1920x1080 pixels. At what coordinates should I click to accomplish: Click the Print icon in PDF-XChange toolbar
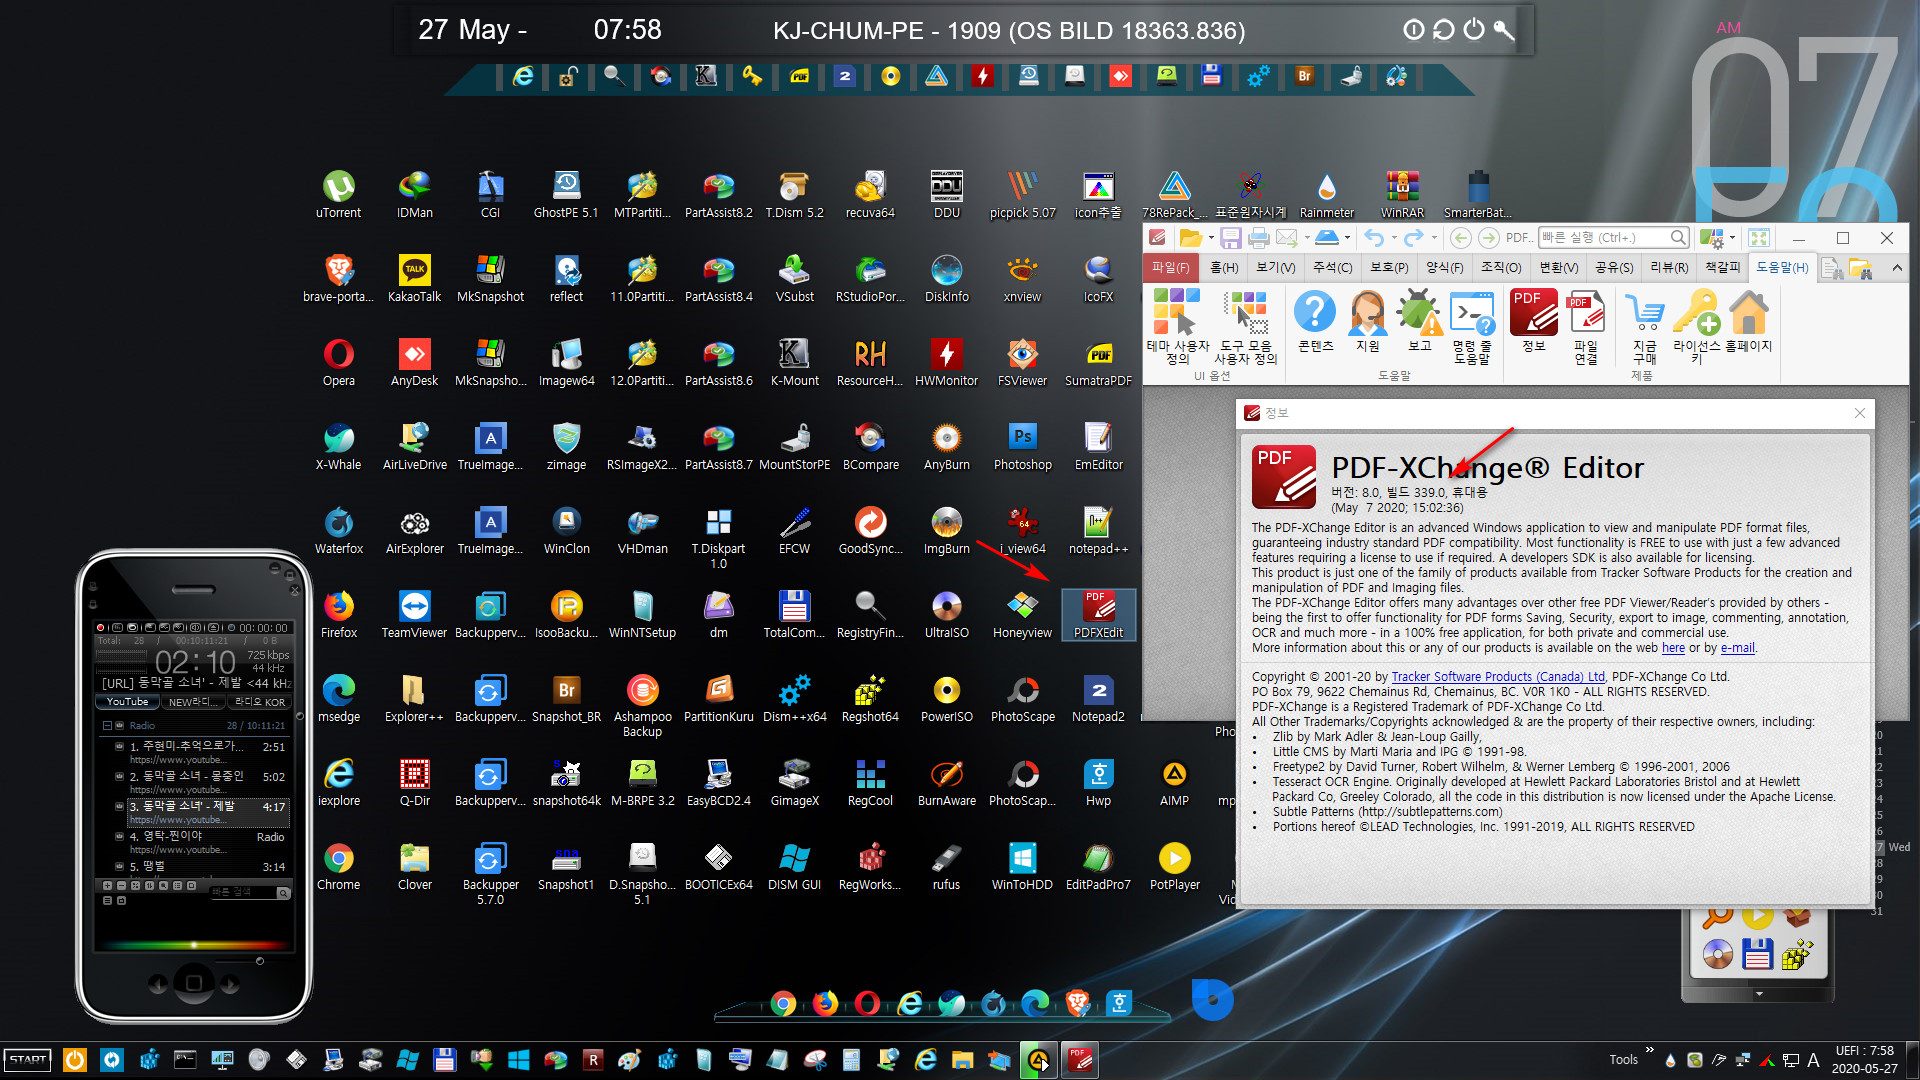[x=1259, y=238]
